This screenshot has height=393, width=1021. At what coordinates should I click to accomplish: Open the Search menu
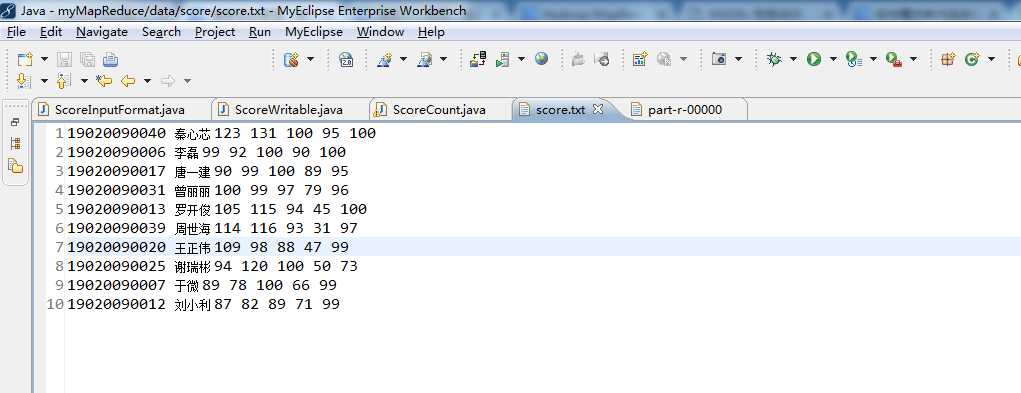161,32
